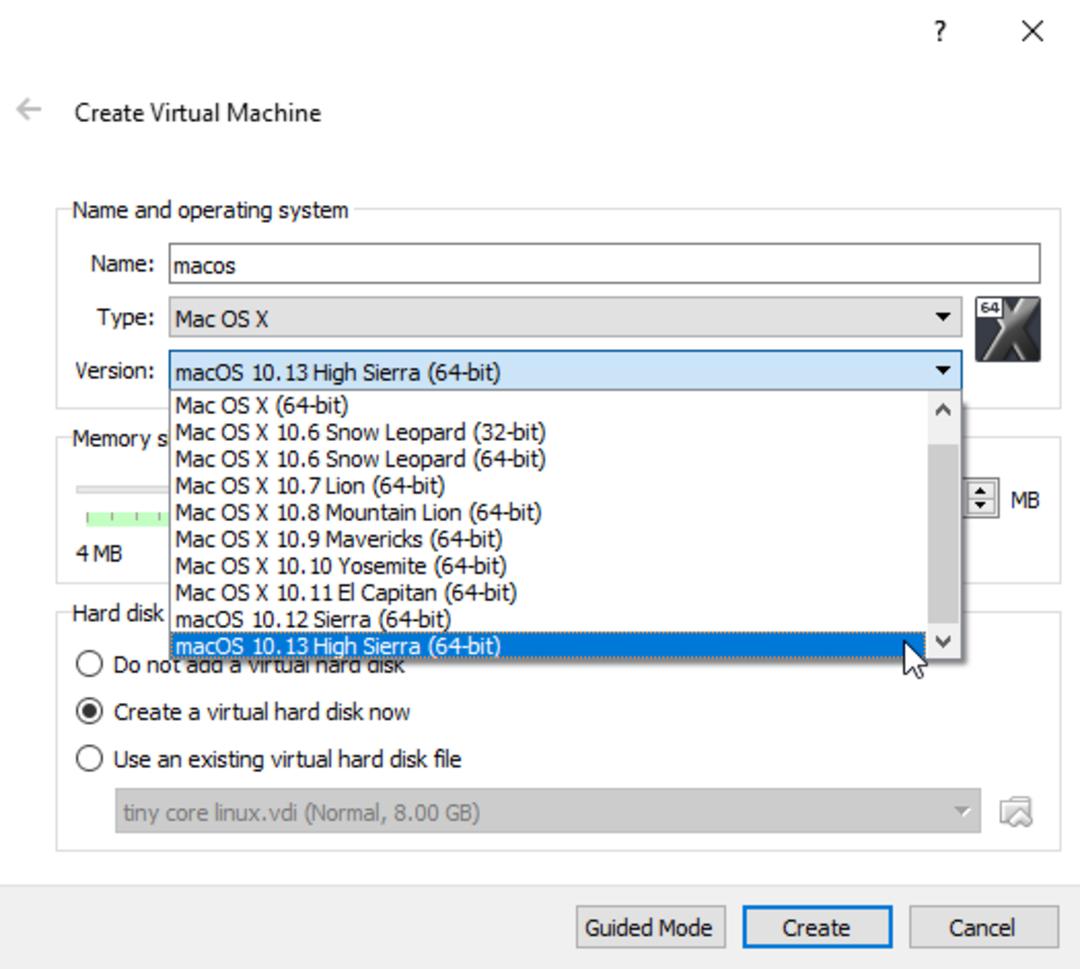Image resolution: width=1080 pixels, height=969 pixels.
Task: Choose macOS 10.13 High Sierra (64-bit) in list
Action: click(548, 646)
